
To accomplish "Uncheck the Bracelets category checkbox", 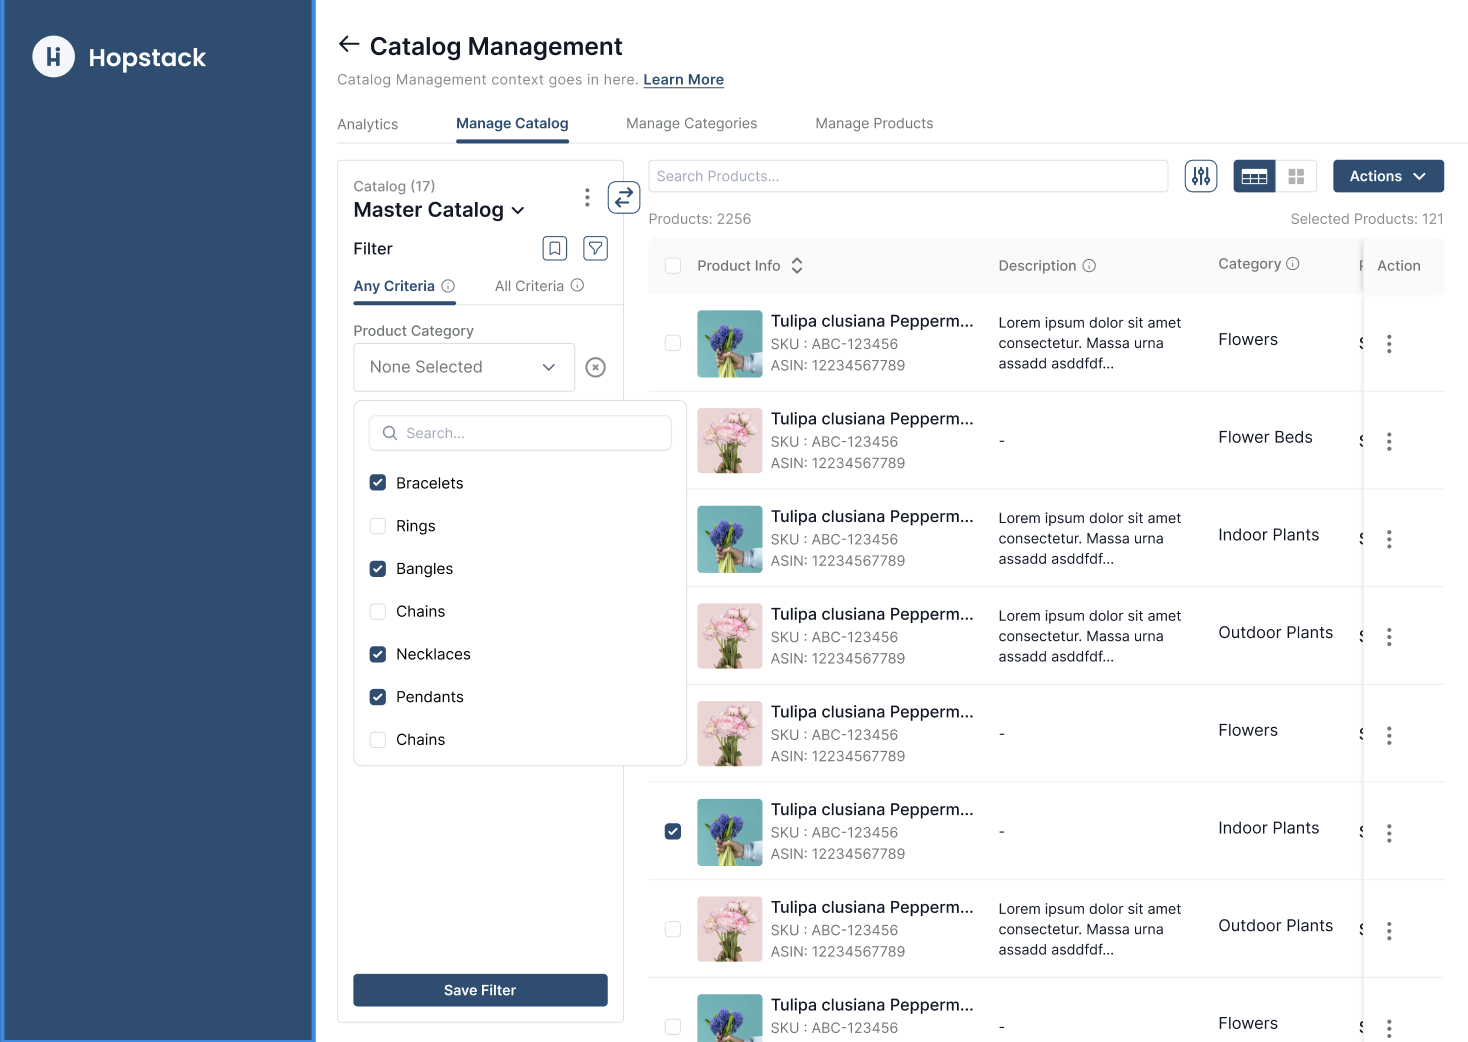I will pos(378,483).
